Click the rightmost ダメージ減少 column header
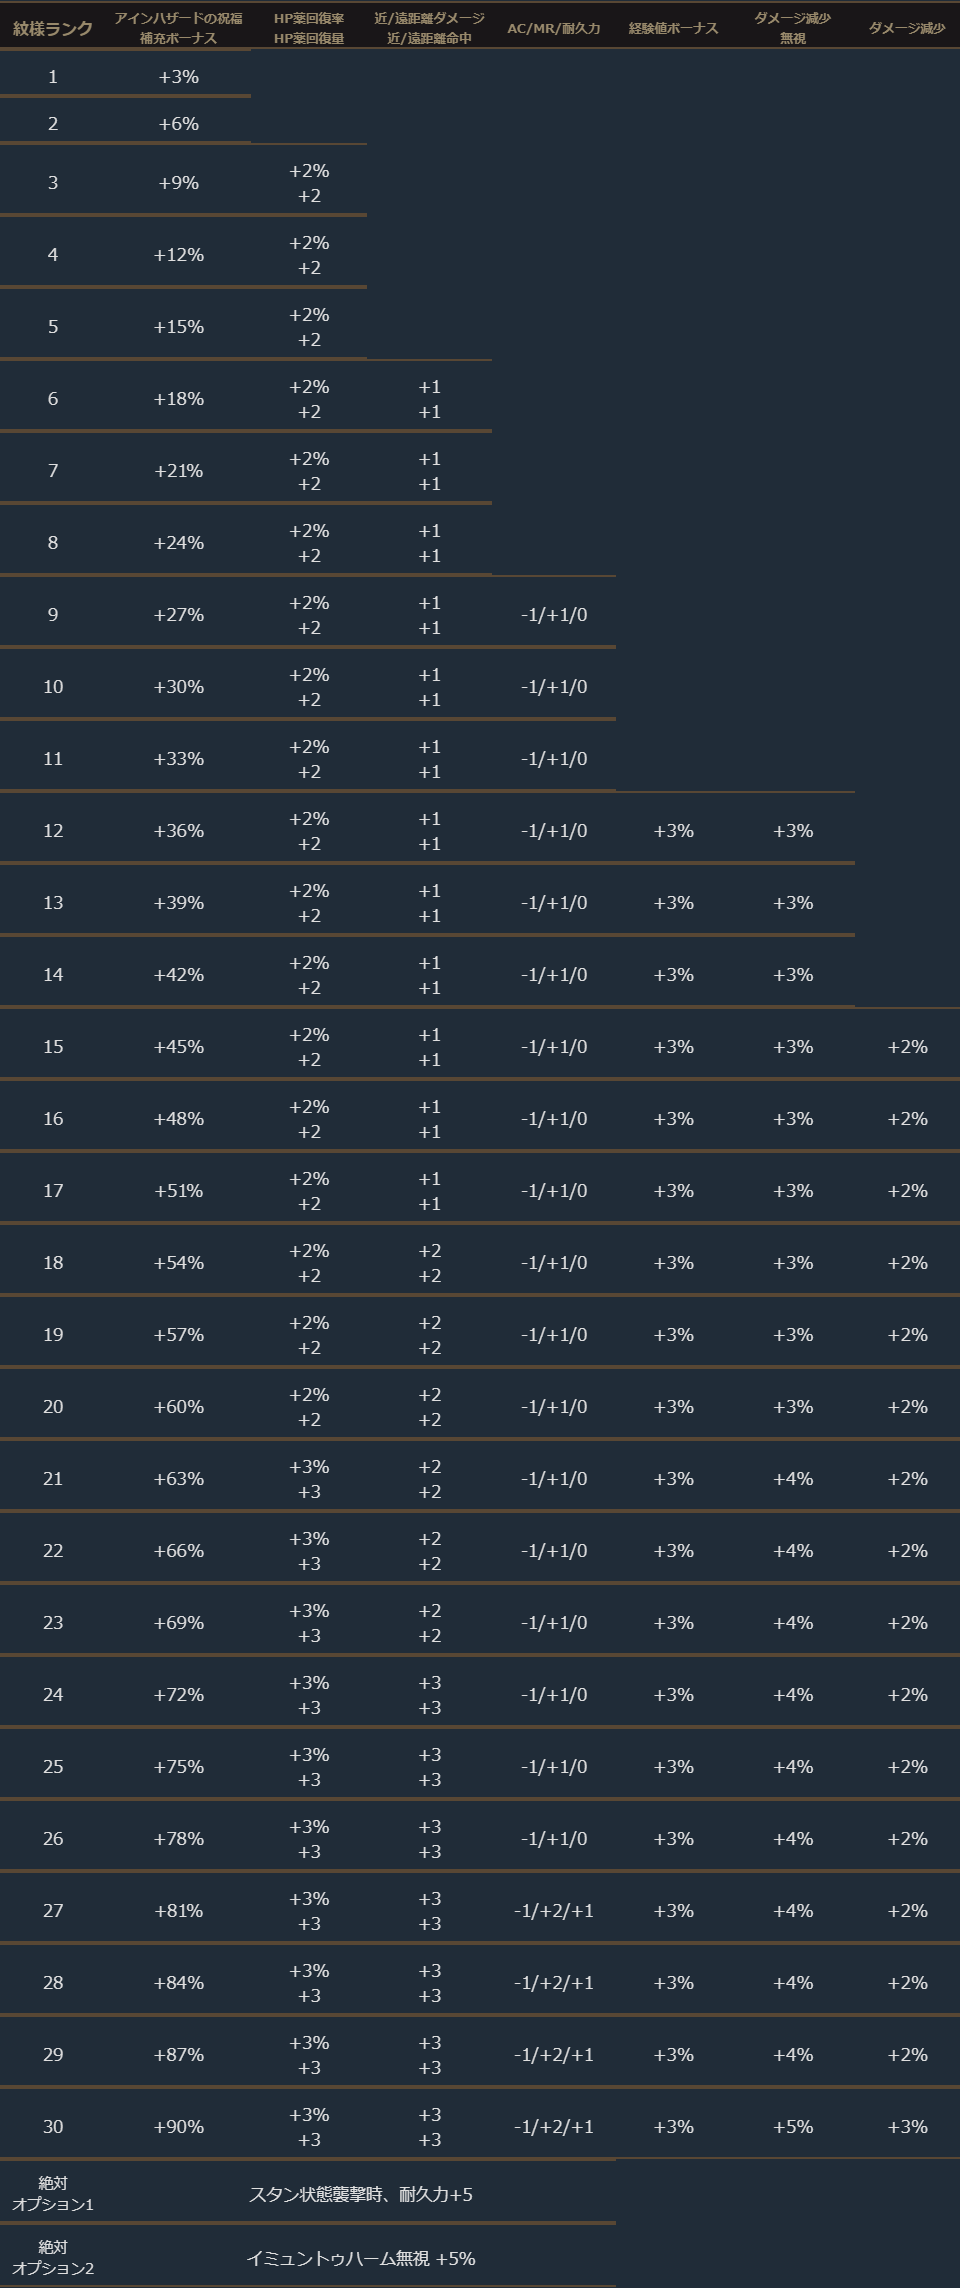The image size is (960, 2288). (906, 28)
